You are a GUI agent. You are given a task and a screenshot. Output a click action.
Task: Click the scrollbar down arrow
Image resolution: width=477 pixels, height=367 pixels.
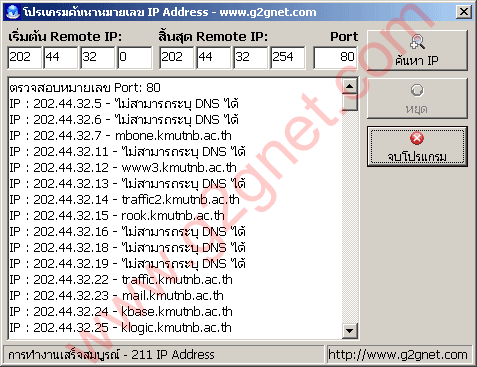pos(350,331)
